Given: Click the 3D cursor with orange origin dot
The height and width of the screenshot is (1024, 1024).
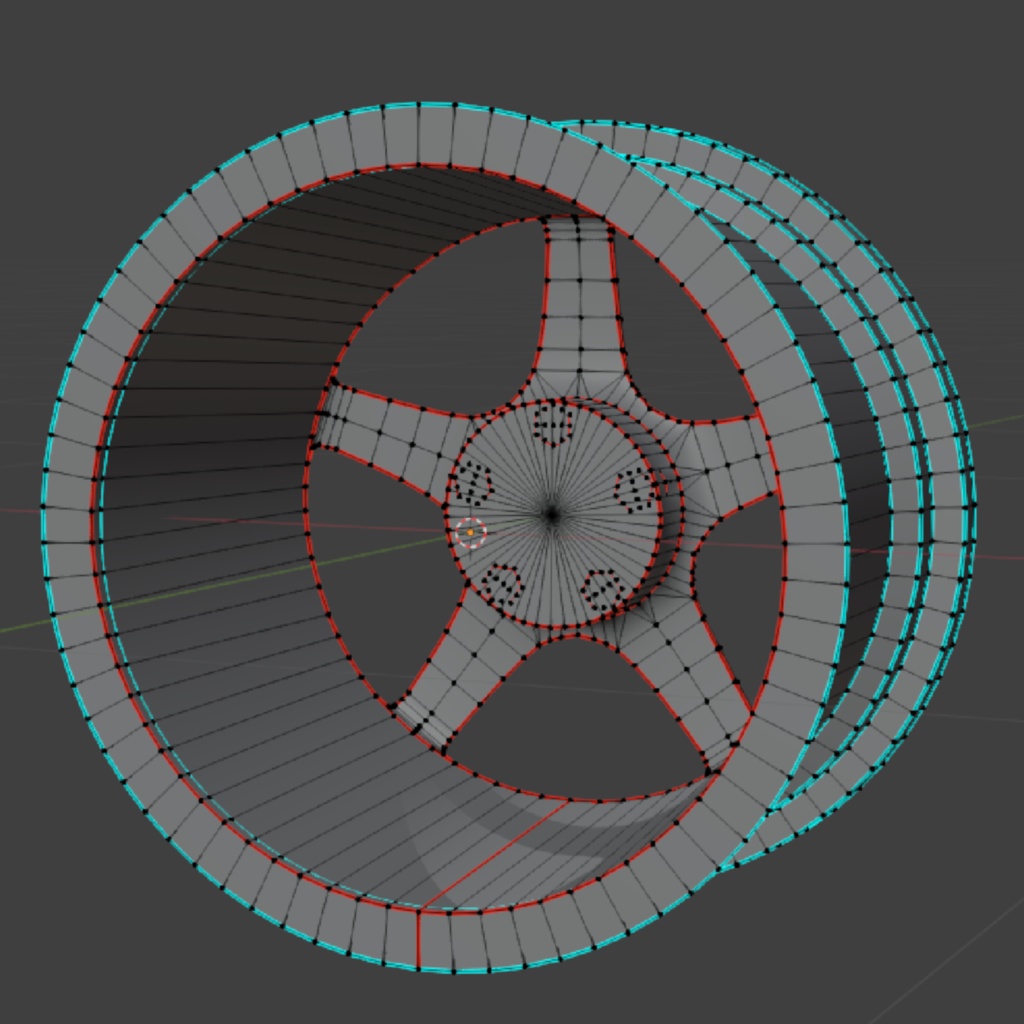Looking at the screenshot, I should (x=470, y=533).
